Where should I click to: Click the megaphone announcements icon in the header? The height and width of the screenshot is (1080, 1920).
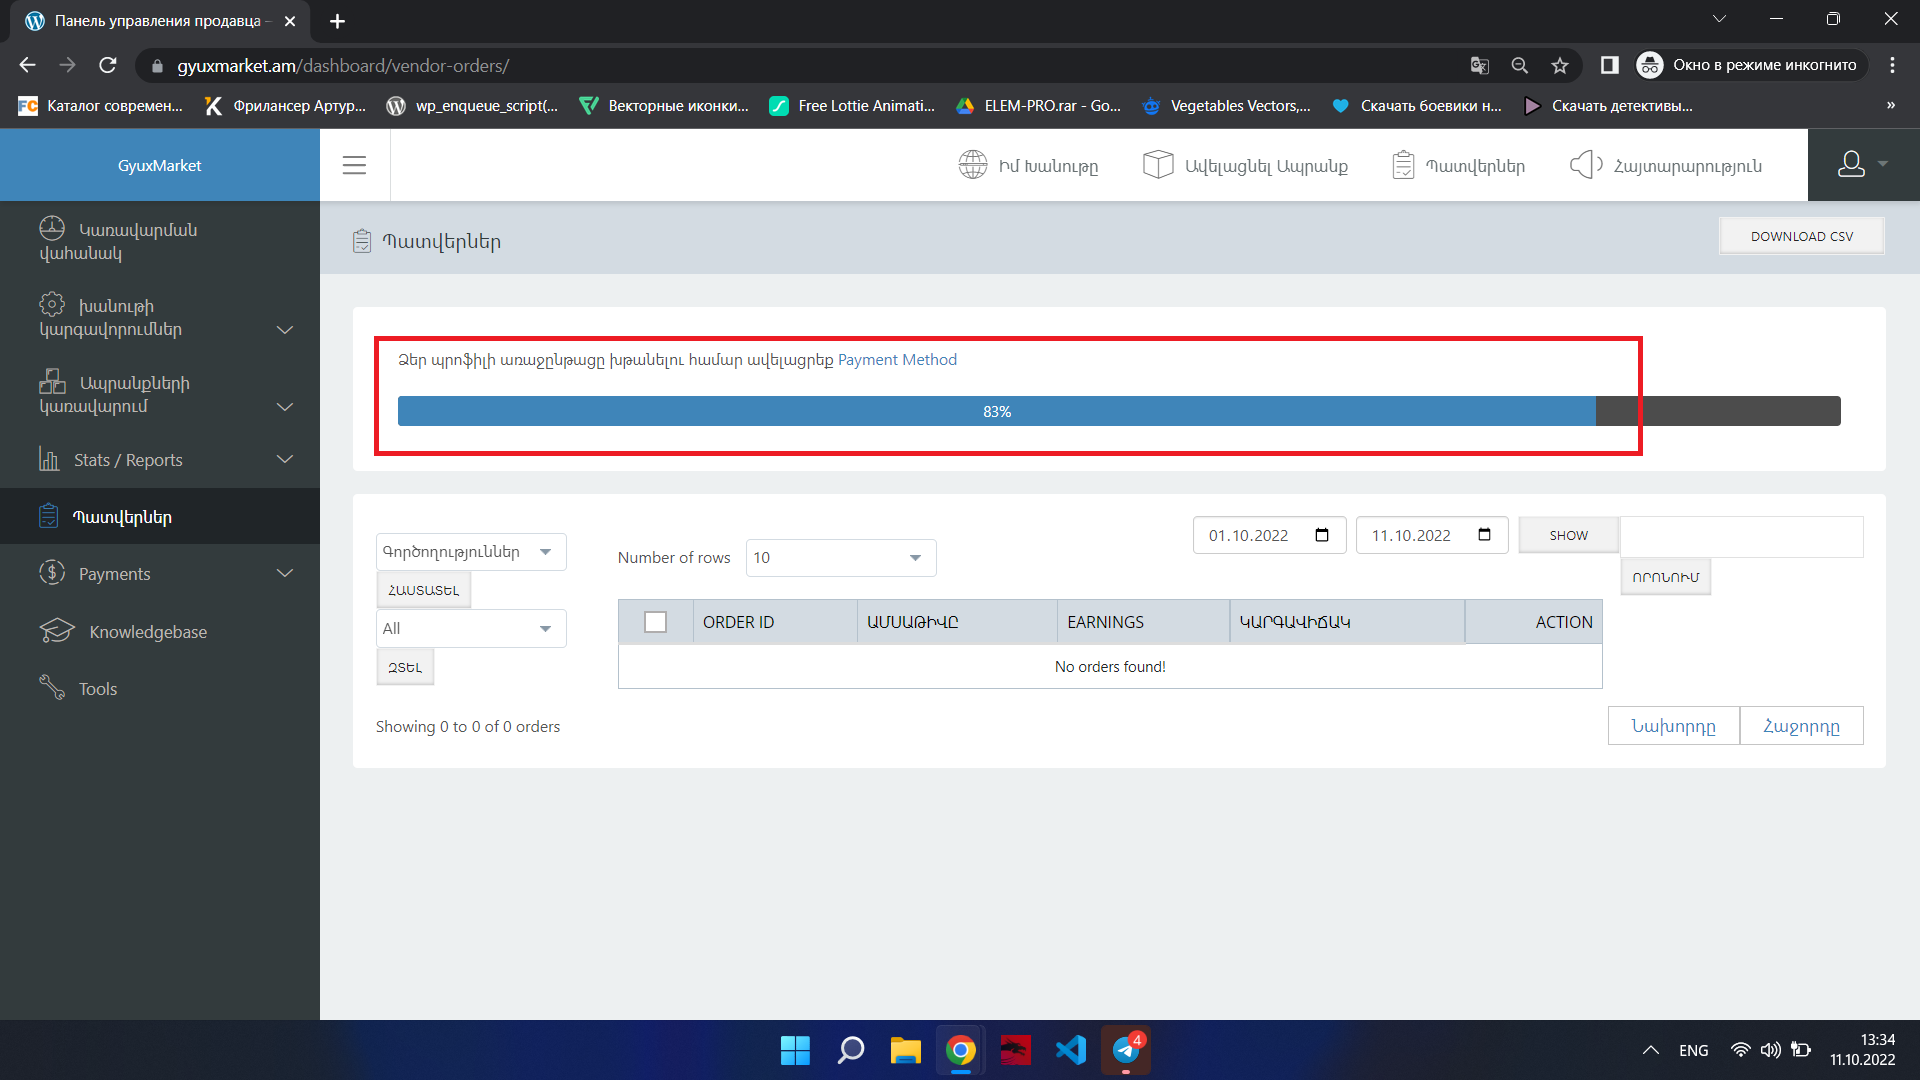pos(1585,165)
